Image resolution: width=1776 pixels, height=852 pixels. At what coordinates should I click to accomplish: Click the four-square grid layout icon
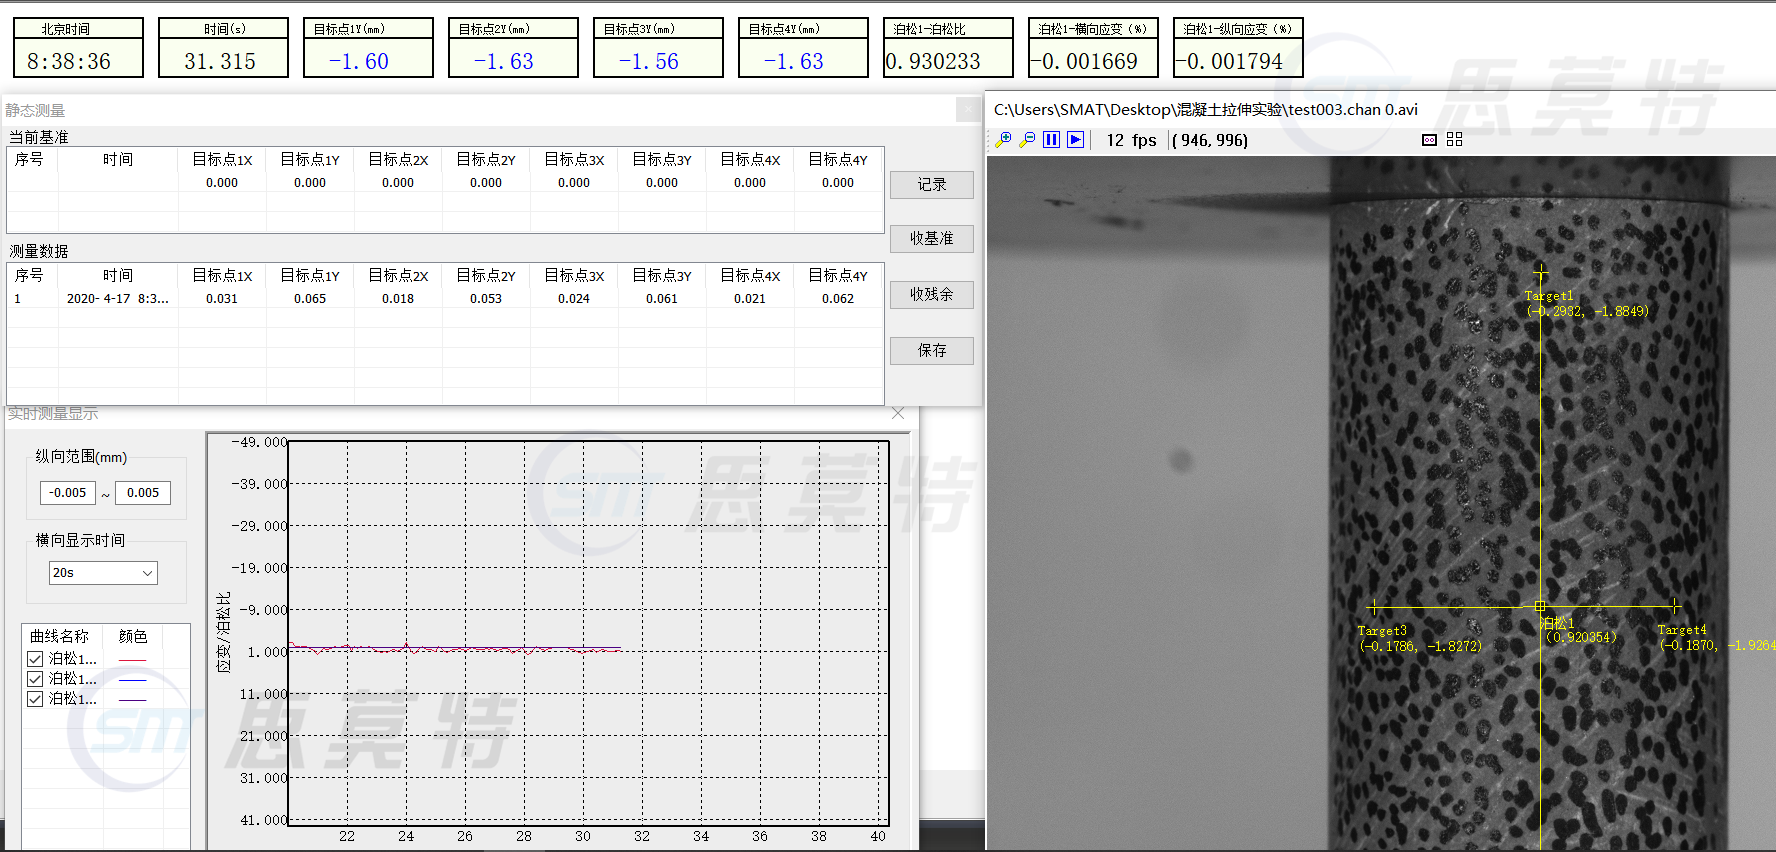[1454, 140]
